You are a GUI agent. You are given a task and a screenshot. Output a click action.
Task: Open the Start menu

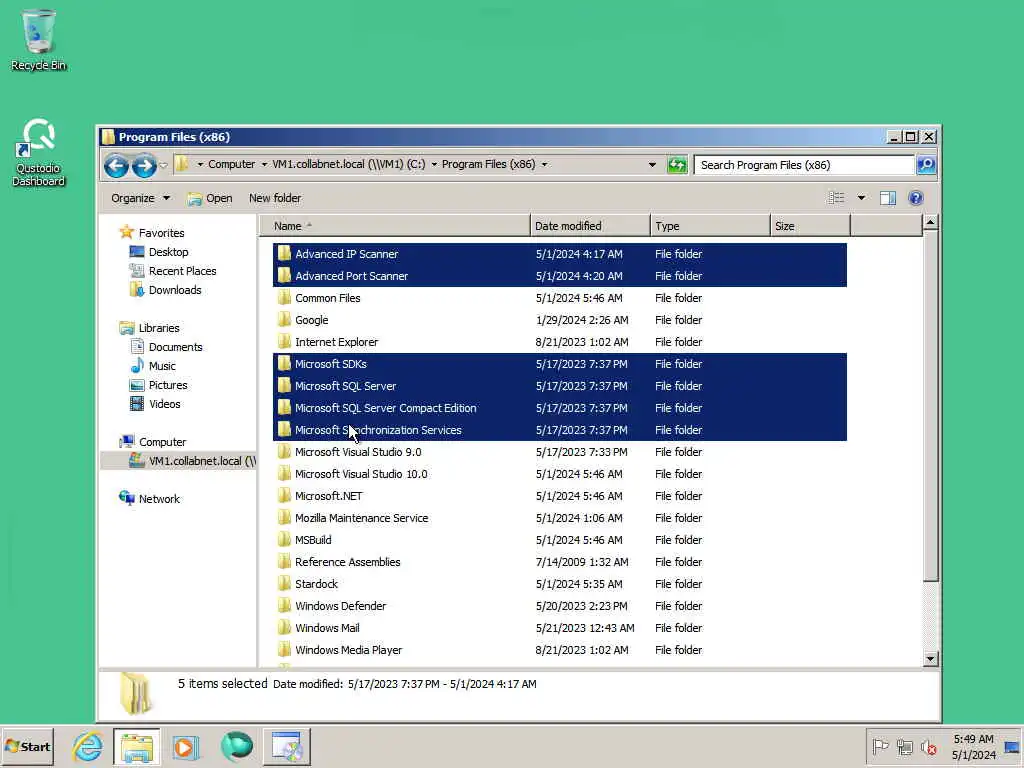[x=27, y=746]
